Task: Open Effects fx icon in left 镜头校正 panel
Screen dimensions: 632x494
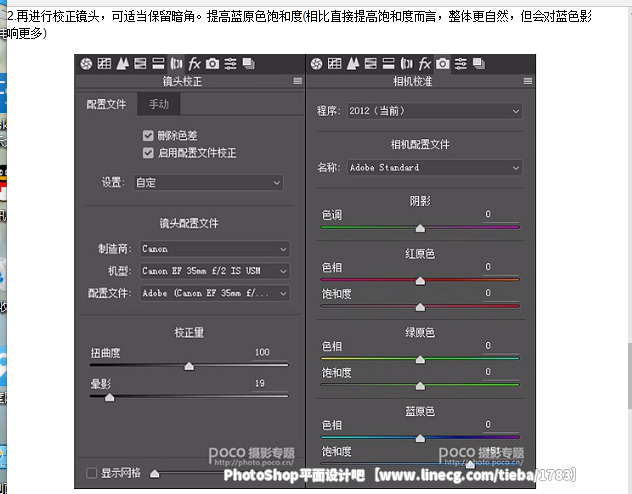Action: pos(194,64)
